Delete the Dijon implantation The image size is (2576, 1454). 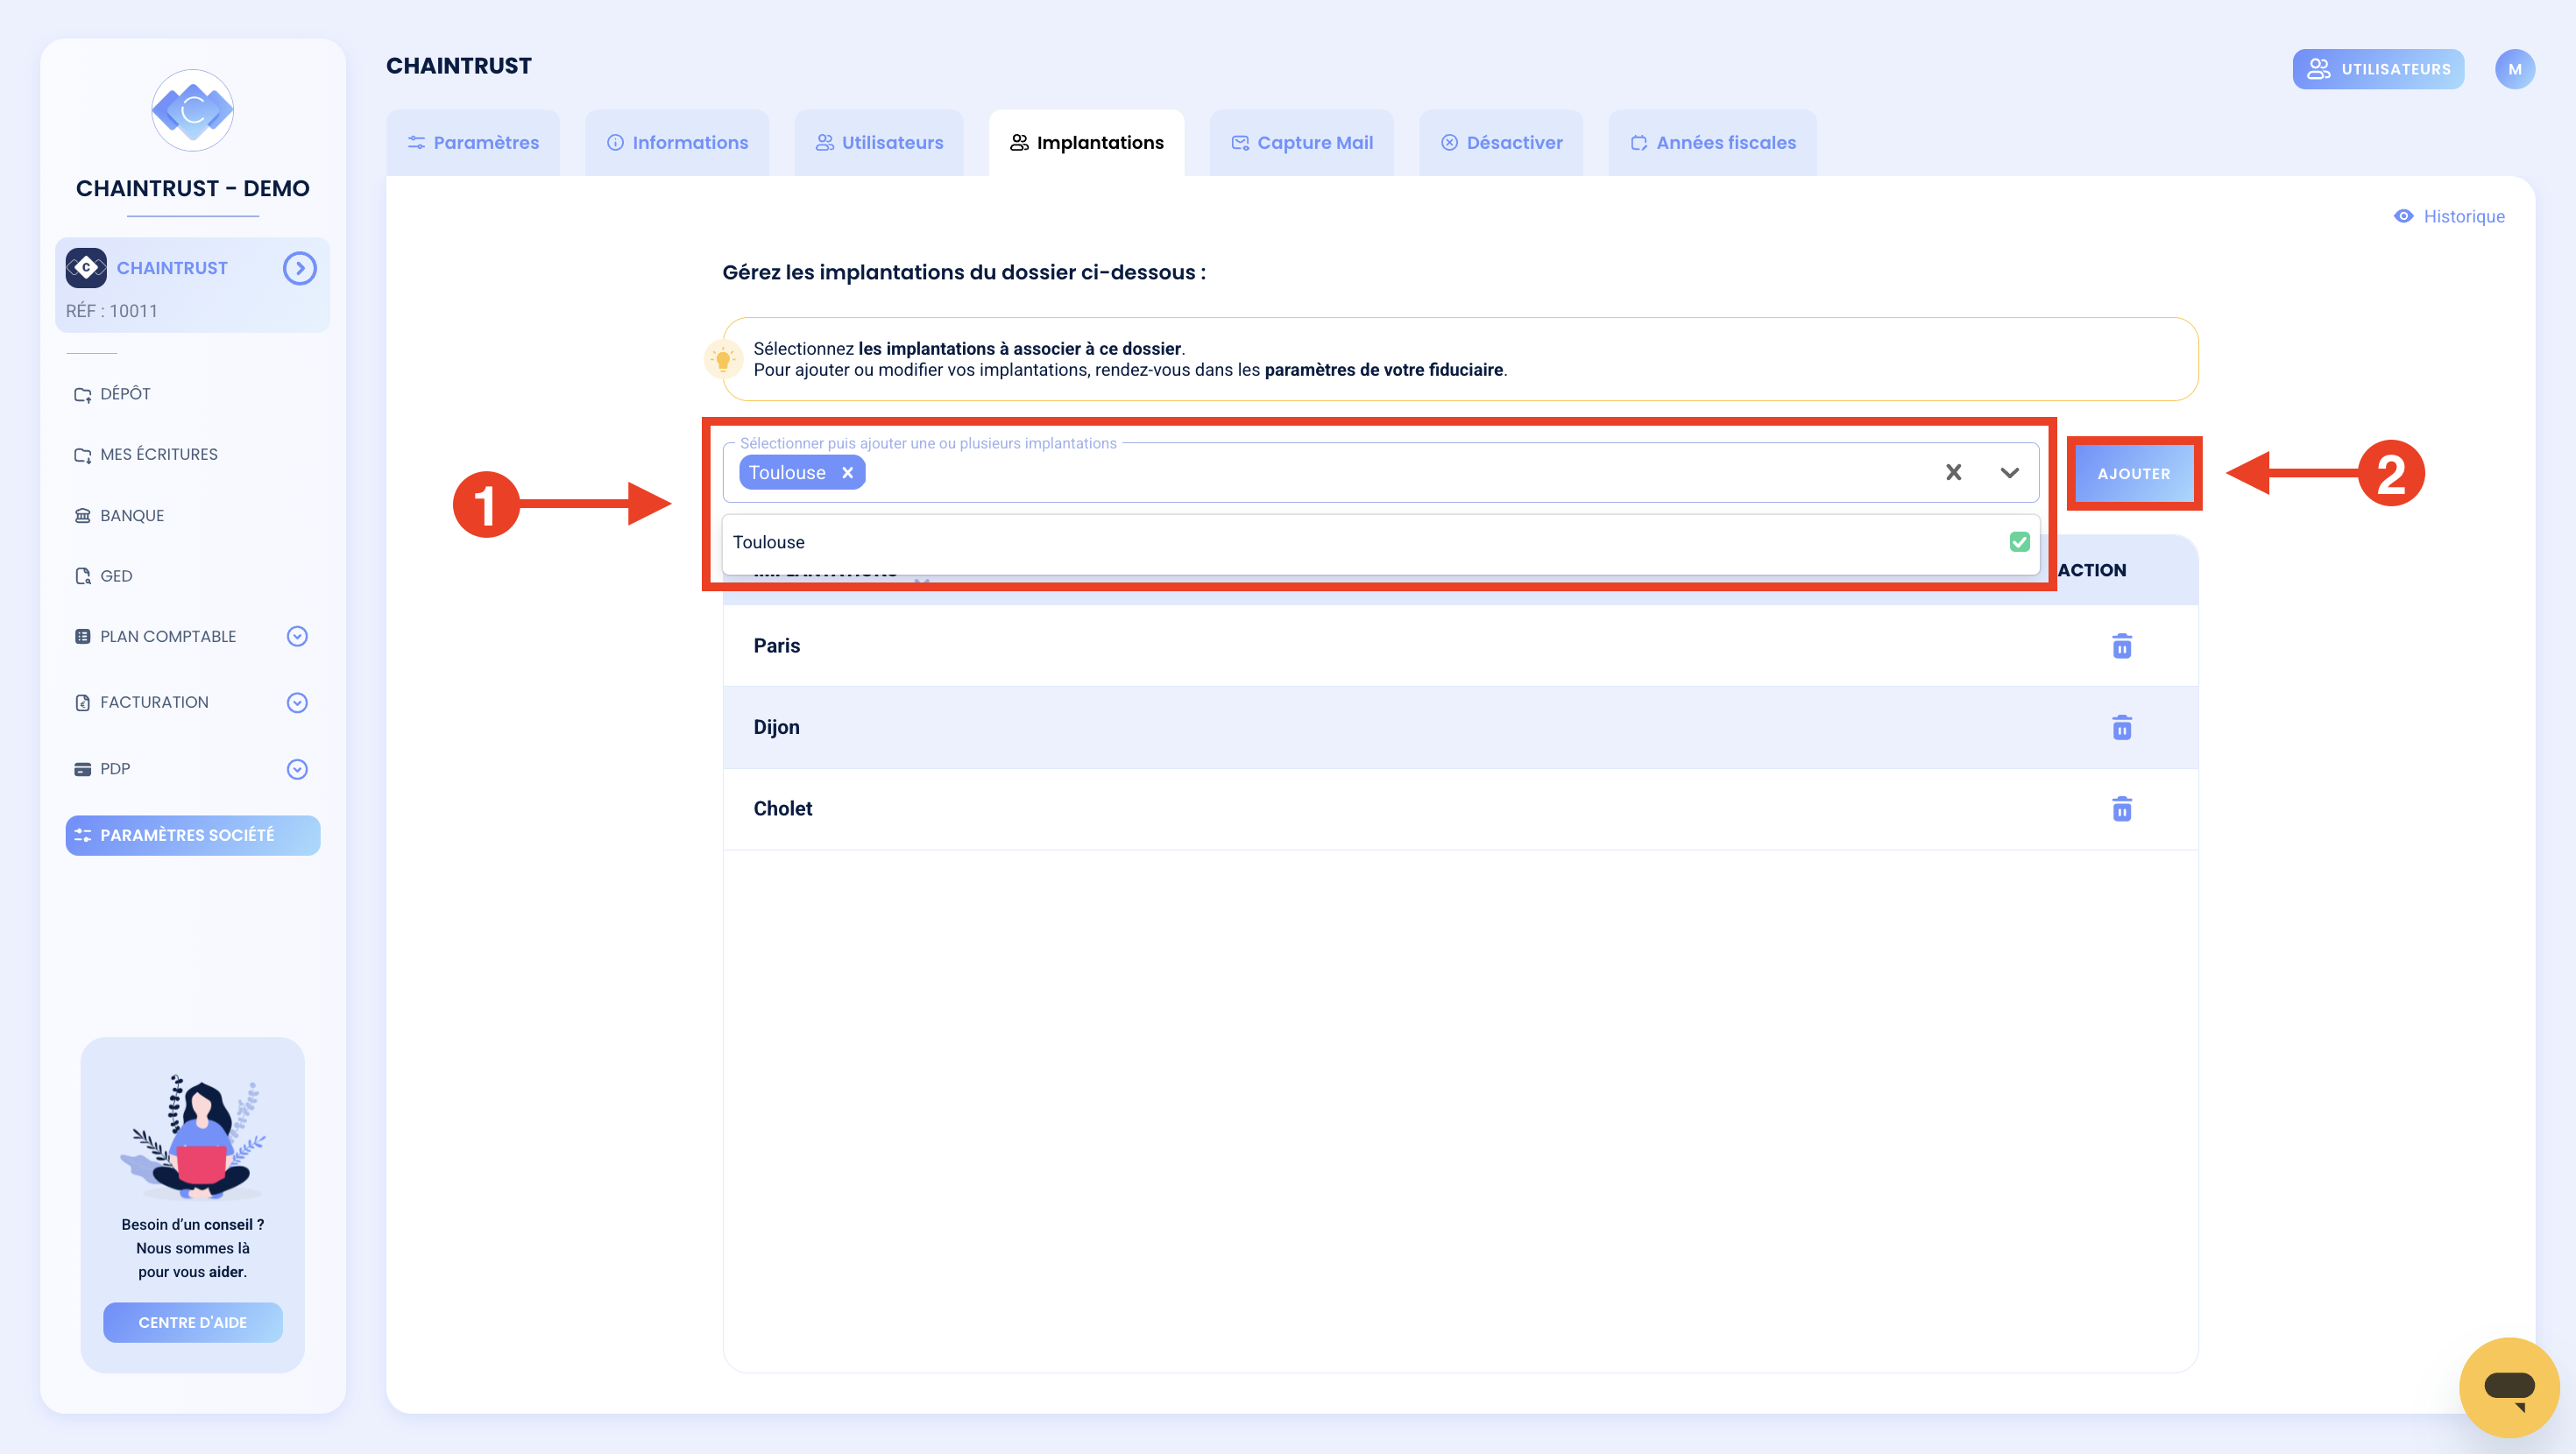(2121, 727)
